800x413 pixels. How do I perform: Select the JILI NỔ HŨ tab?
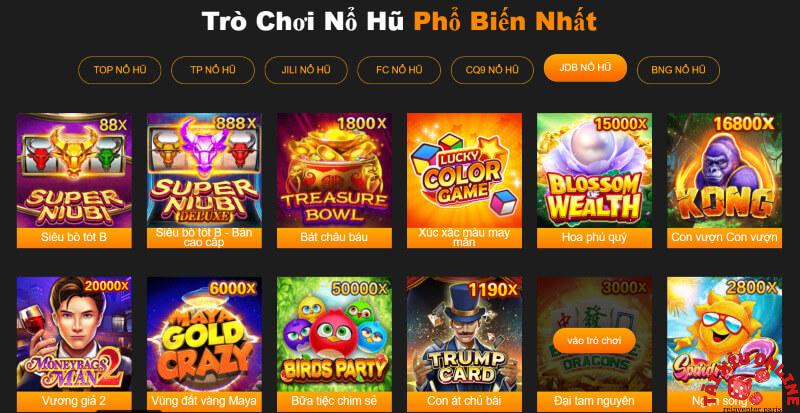click(306, 70)
